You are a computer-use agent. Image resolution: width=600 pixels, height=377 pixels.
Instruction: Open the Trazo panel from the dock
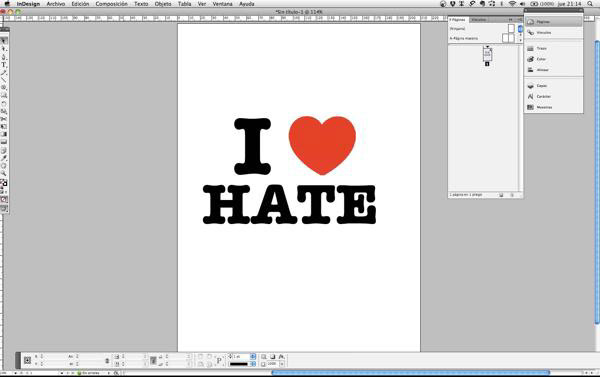coord(553,48)
